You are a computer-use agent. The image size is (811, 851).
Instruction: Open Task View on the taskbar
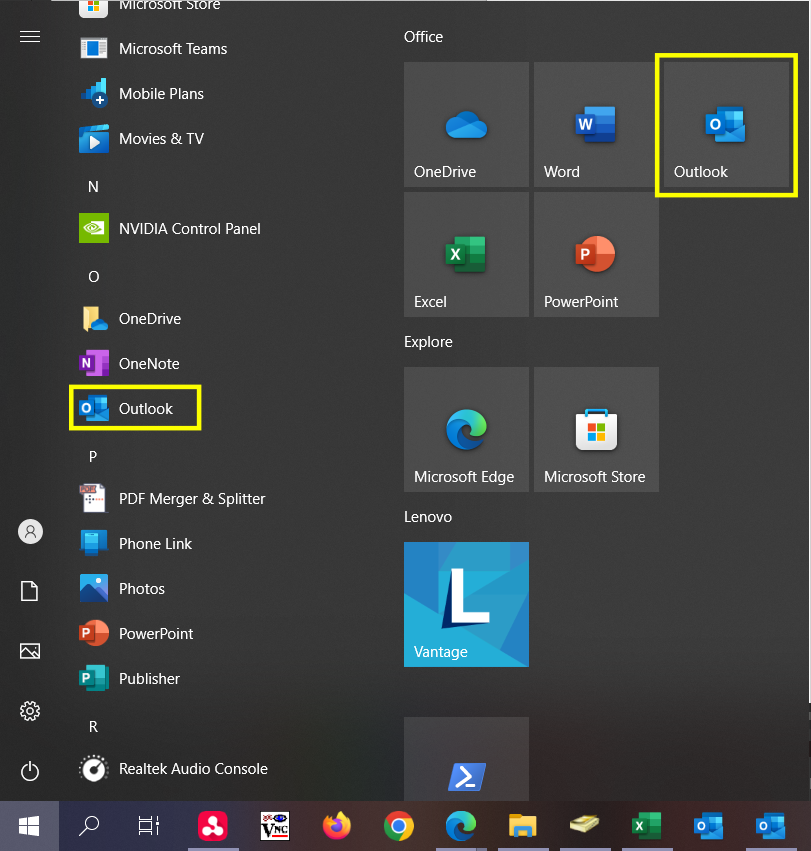[149, 826]
